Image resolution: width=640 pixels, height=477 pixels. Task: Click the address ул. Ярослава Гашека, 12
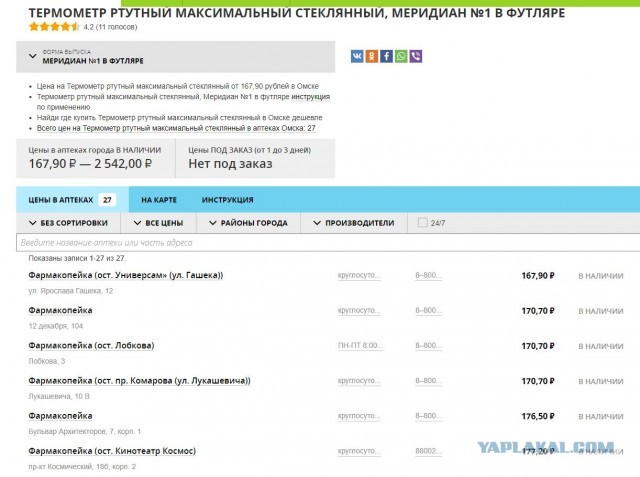(x=71, y=291)
